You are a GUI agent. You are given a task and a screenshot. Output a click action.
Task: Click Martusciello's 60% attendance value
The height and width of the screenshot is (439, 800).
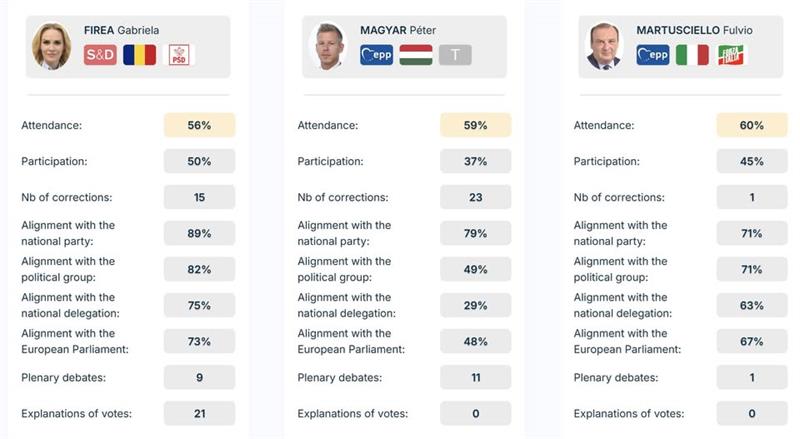point(752,125)
